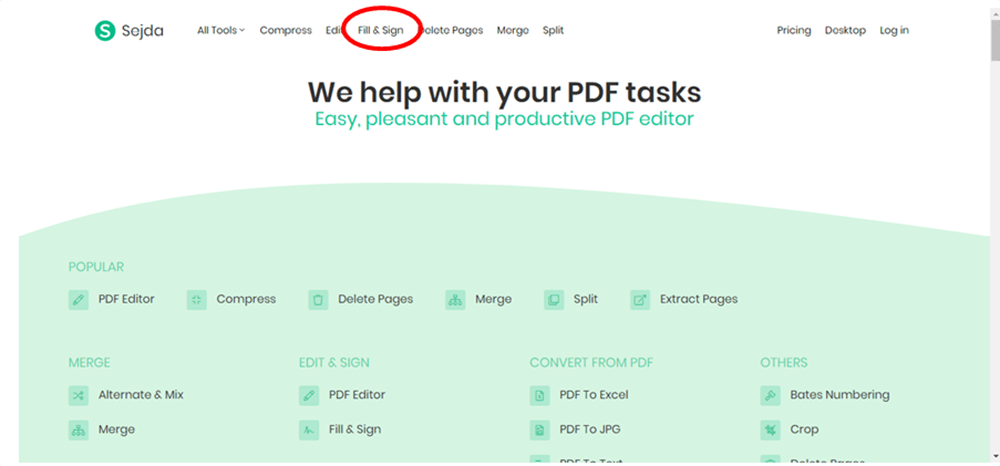Screen dimensions: 1000x466
Task: Click the PDF To Excel icon
Action: [540, 395]
